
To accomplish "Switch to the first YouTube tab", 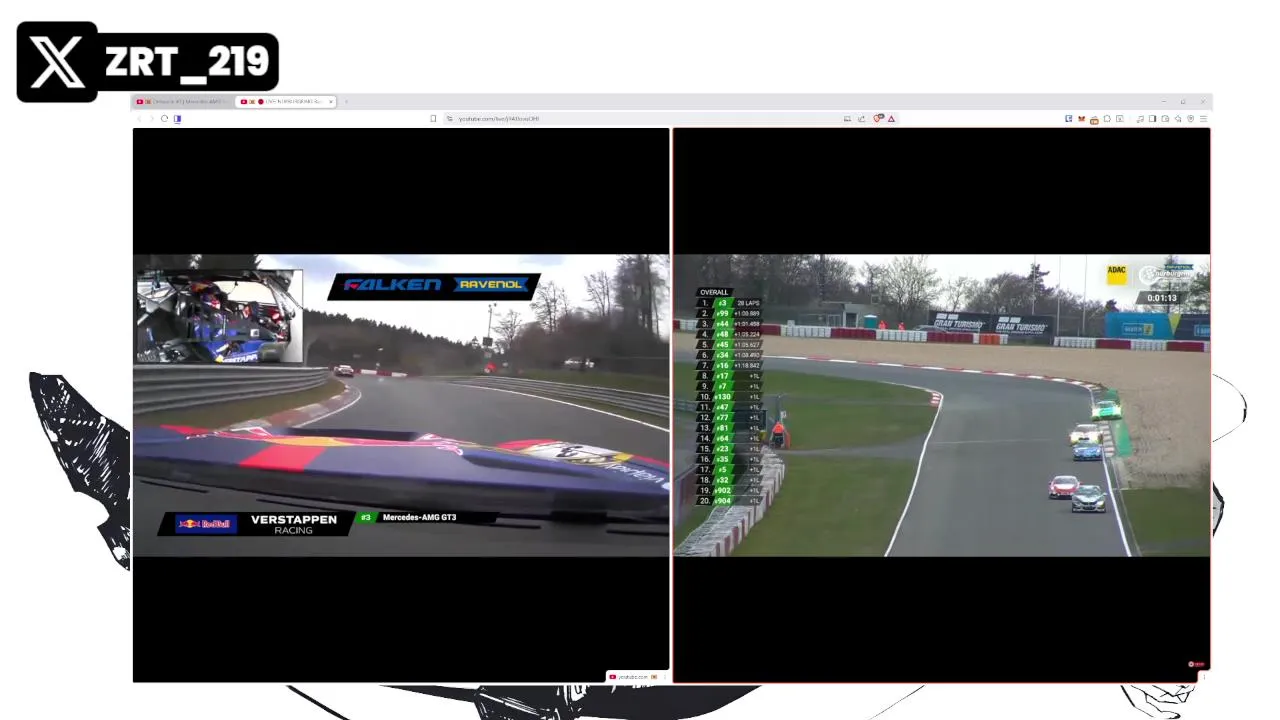I will [183, 101].
